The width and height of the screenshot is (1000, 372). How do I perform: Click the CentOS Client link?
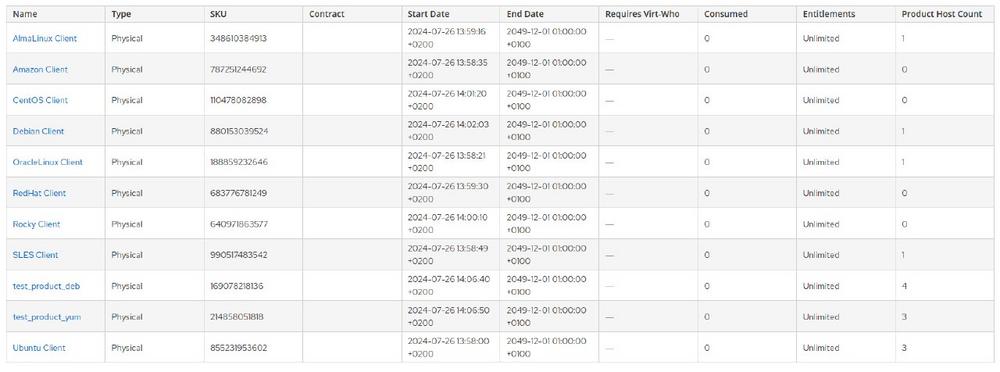pyautogui.click(x=40, y=100)
